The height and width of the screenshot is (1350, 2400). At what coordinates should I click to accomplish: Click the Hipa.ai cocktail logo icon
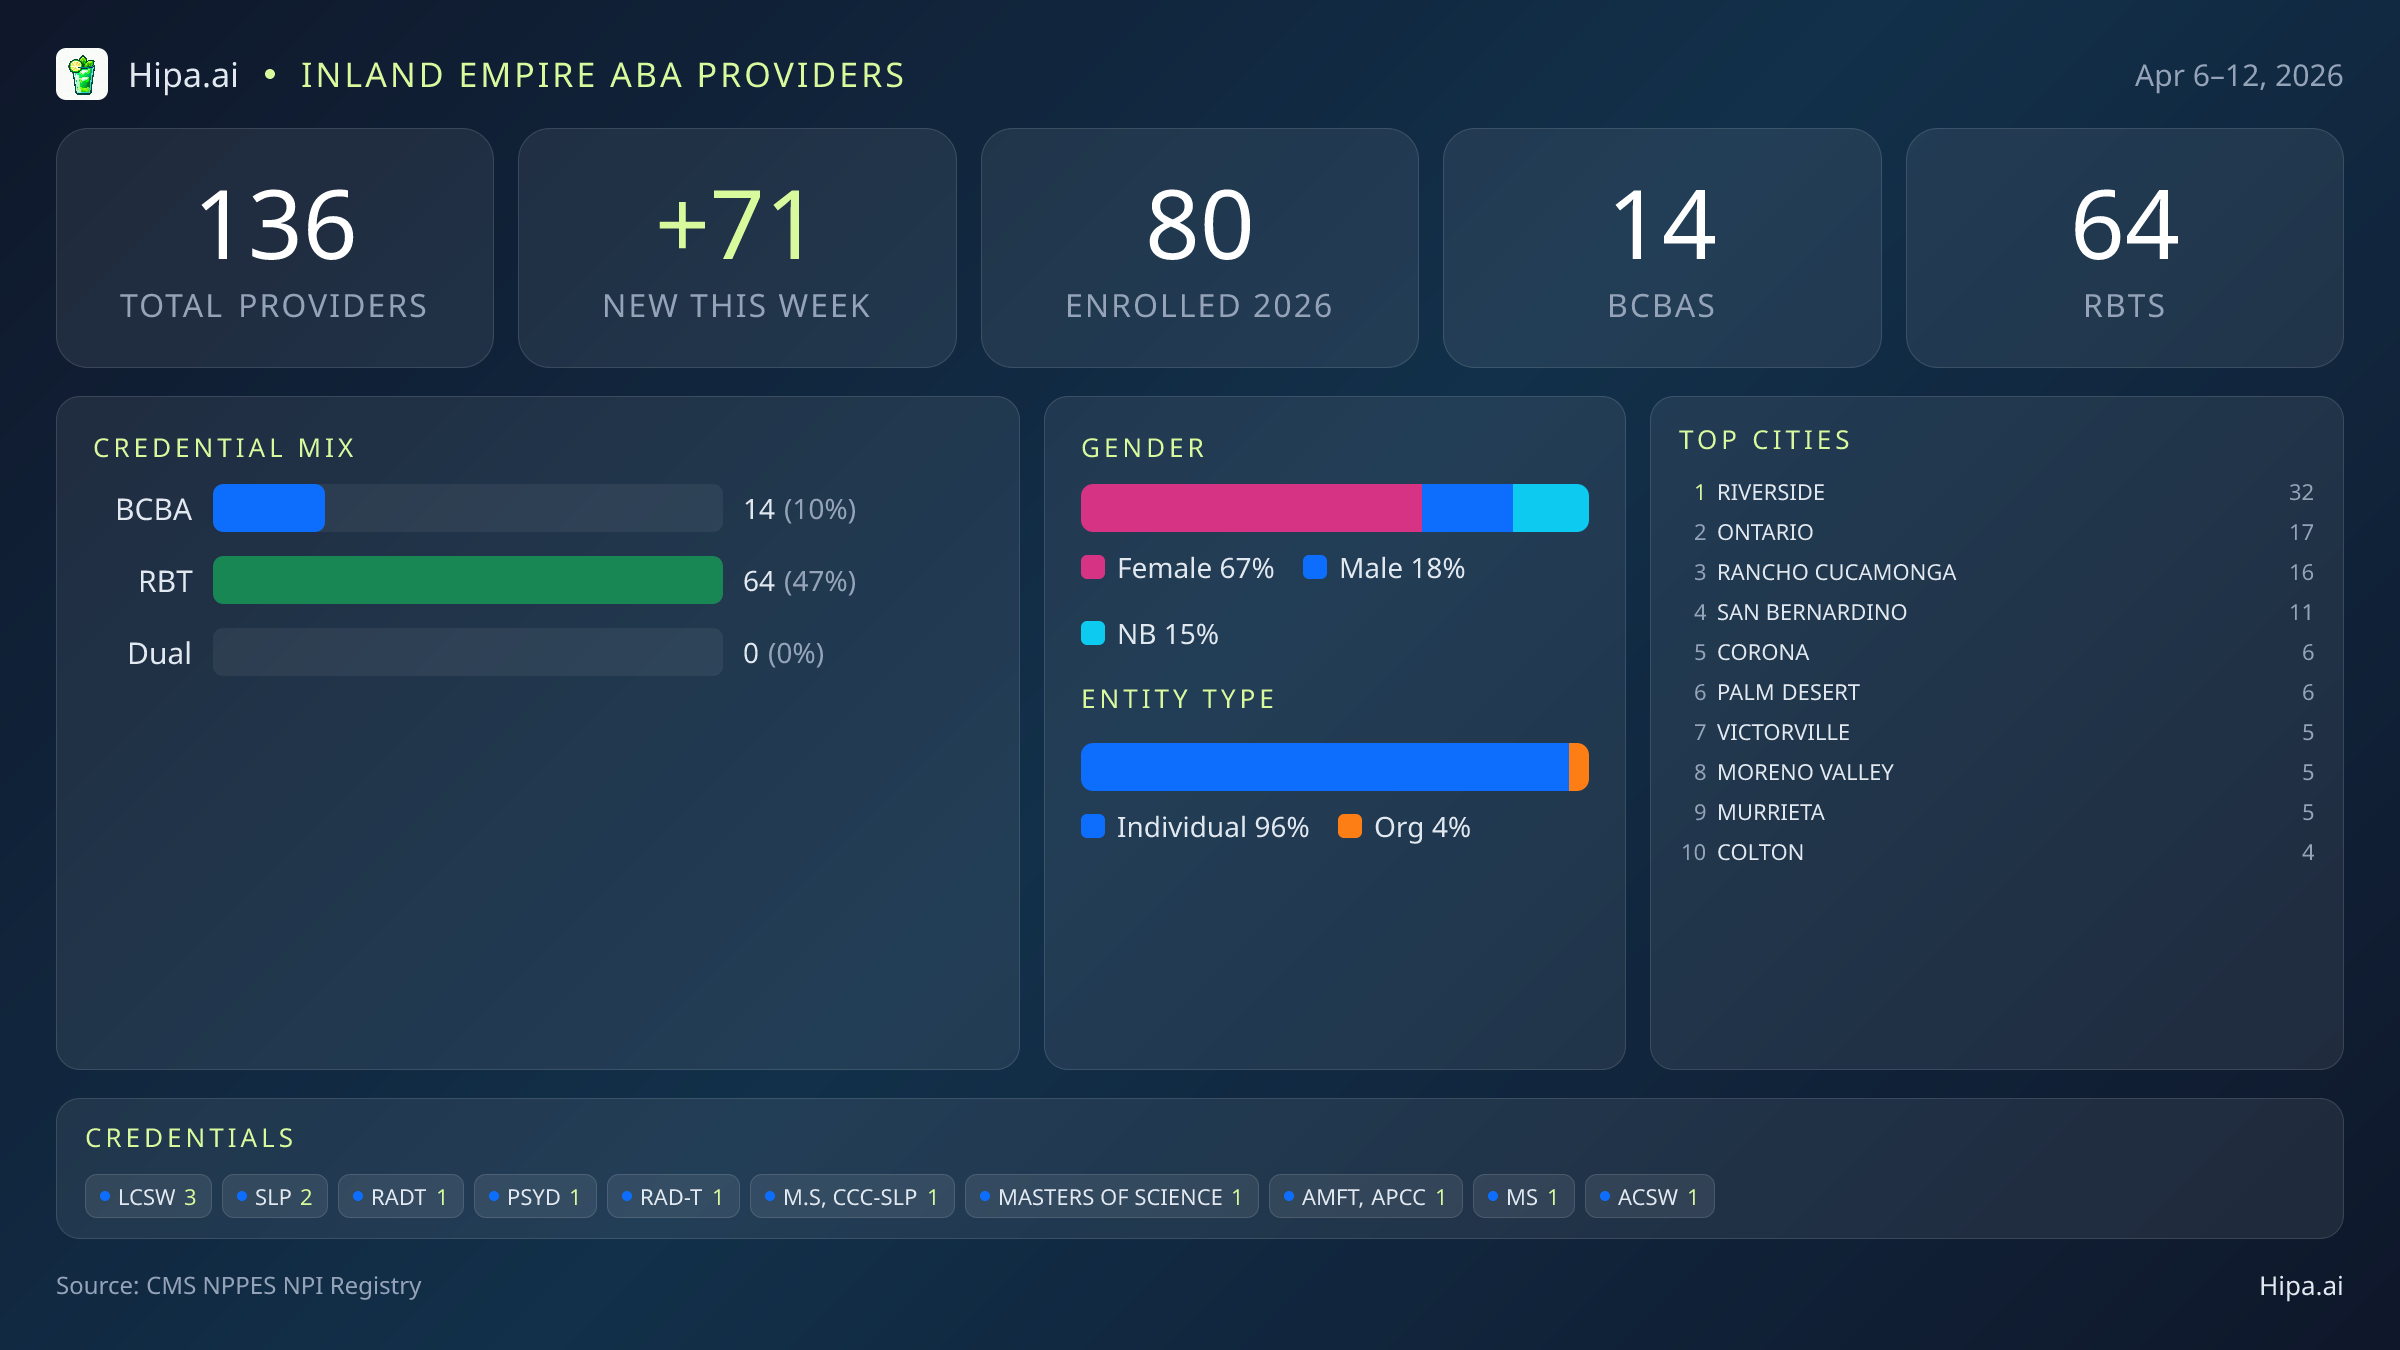point(83,74)
